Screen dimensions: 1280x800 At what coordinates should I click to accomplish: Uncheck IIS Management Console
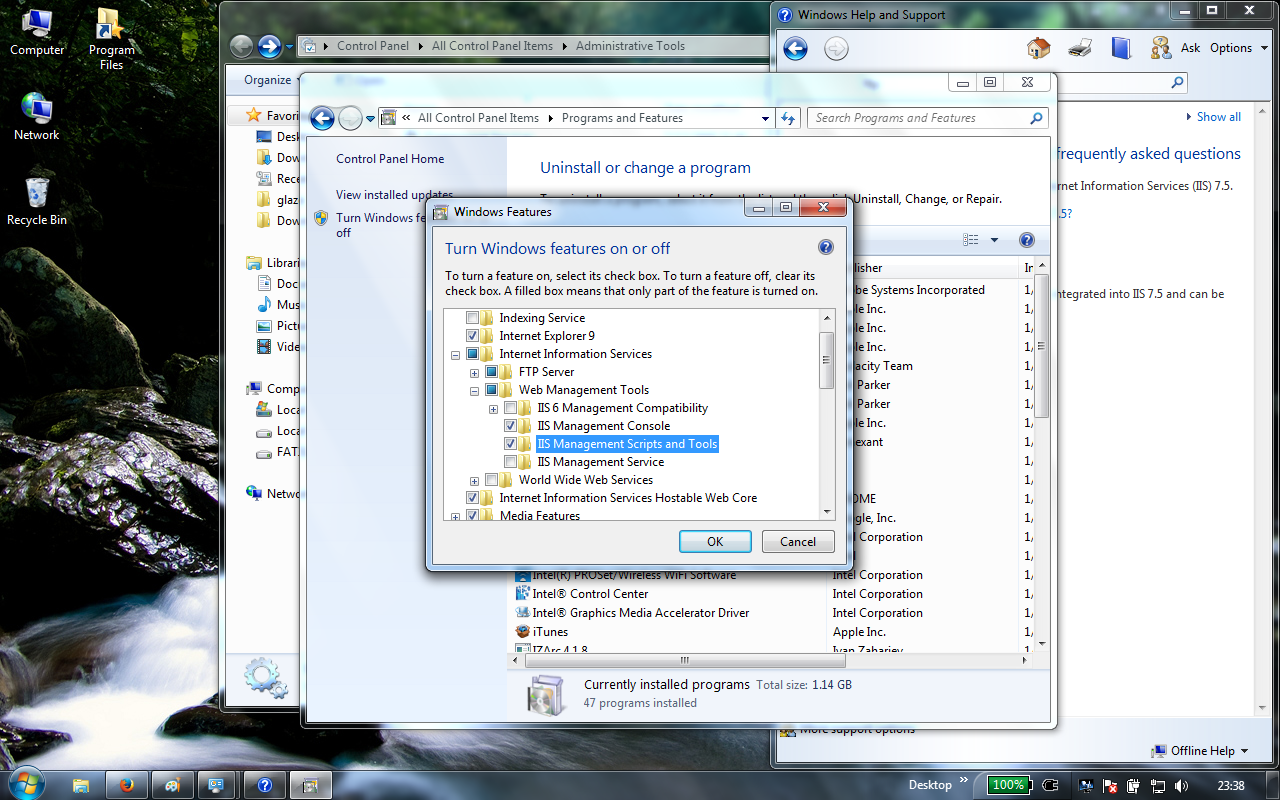(x=511, y=426)
